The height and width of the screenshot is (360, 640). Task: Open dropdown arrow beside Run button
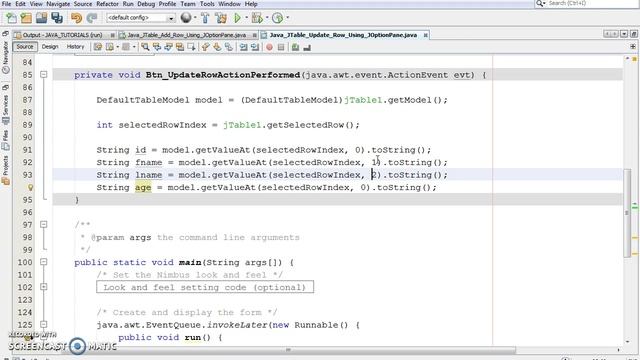coord(246,18)
